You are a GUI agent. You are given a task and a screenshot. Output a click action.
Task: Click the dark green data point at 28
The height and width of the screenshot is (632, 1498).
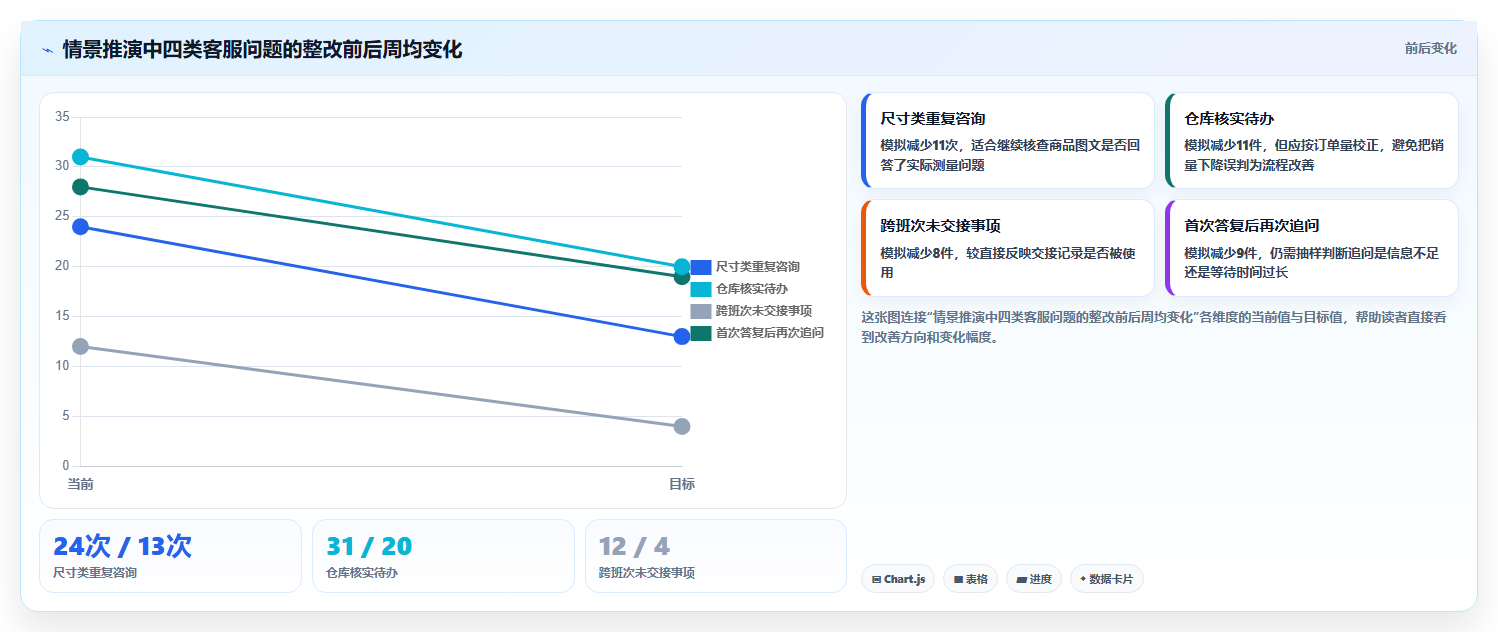coord(81,187)
